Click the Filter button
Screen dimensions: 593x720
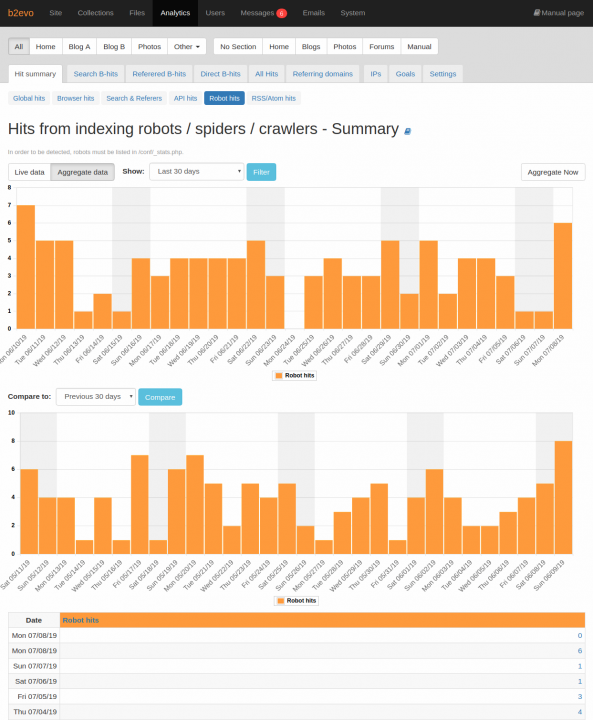tap(261, 172)
